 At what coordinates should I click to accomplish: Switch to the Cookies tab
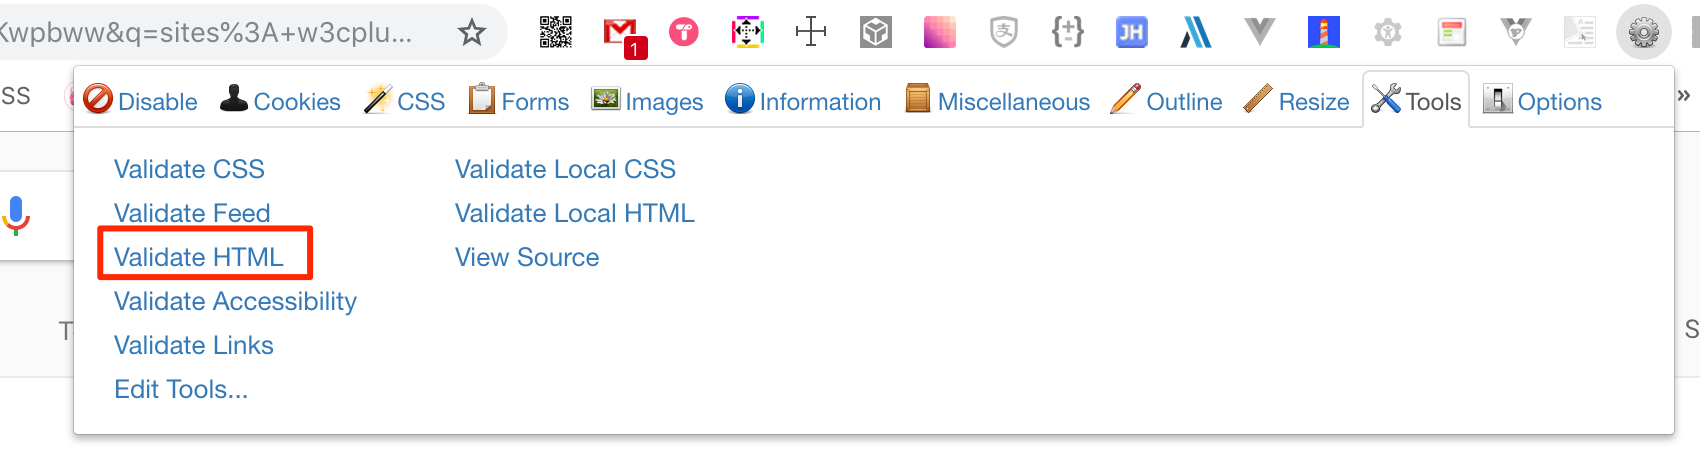click(x=280, y=101)
